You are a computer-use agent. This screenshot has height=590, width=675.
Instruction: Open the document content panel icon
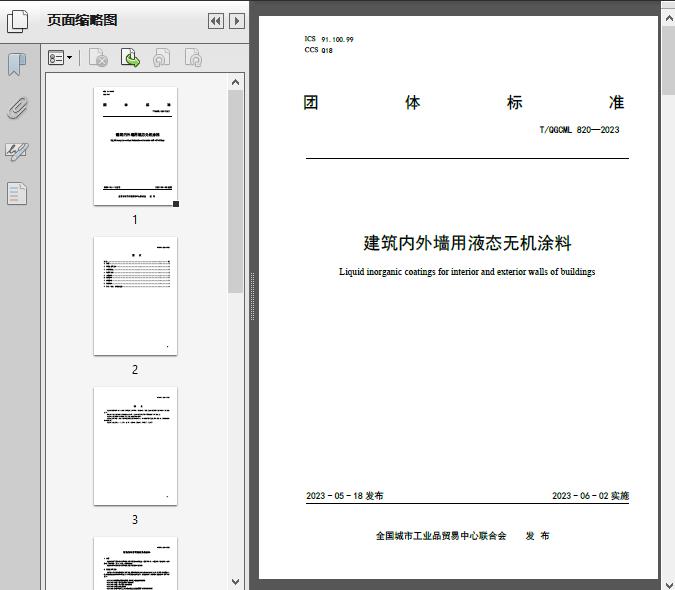(17, 193)
